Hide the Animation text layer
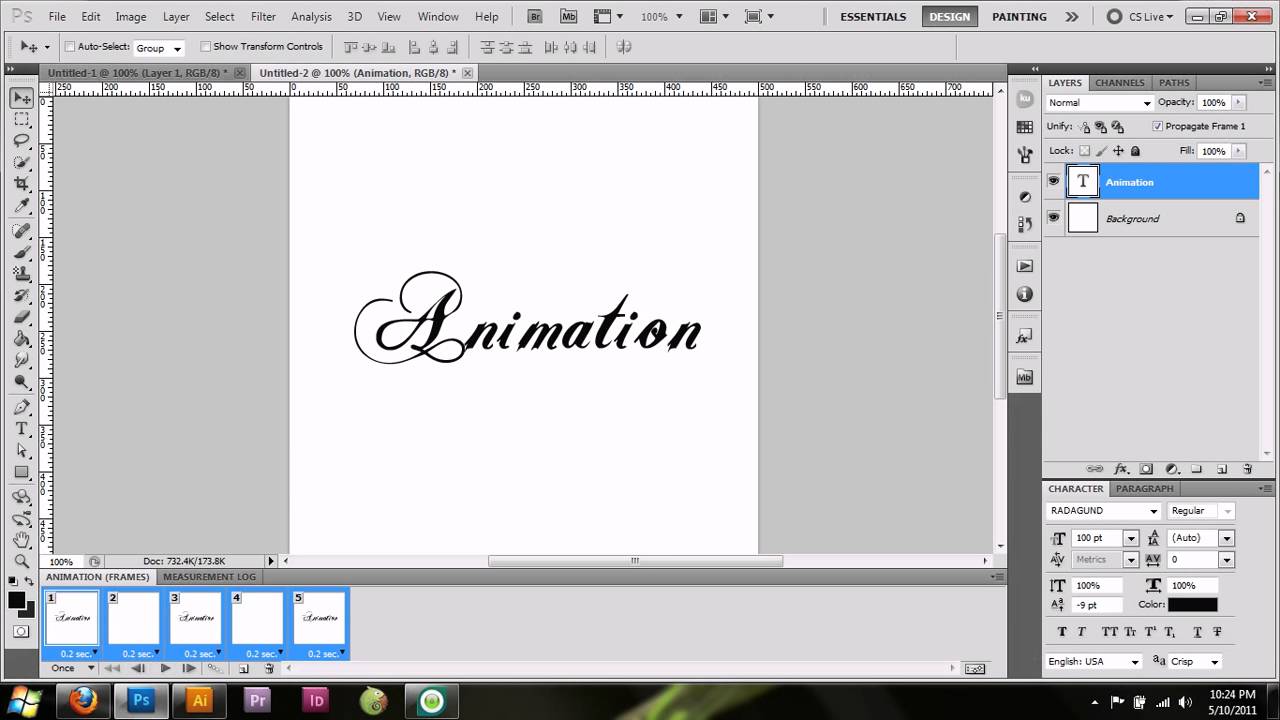The image size is (1280, 720). [1053, 181]
